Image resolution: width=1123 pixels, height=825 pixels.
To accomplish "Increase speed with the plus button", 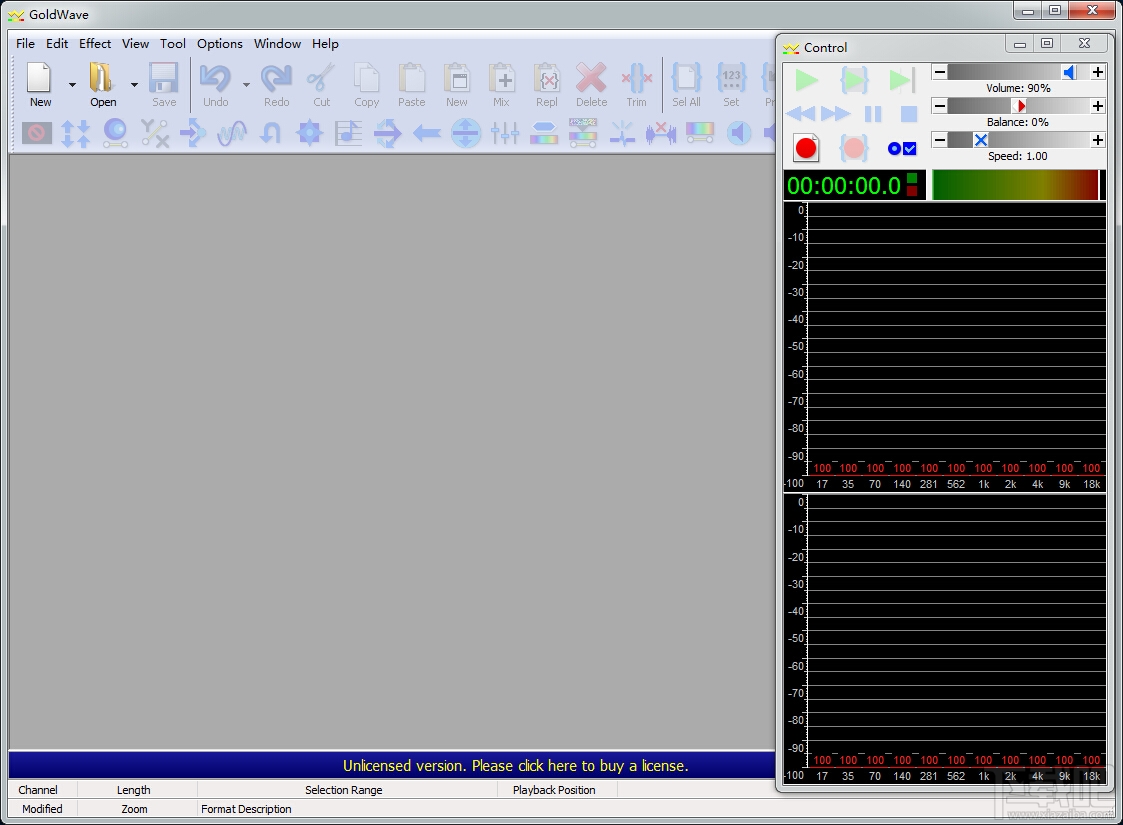I will 1097,140.
